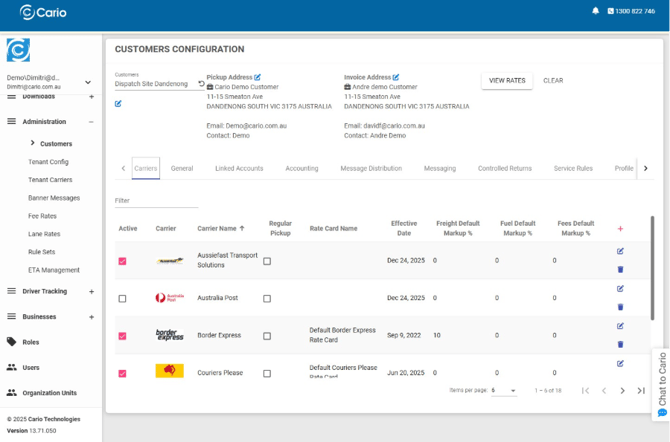Click the notification bell icon

click(x=596, y=11)
